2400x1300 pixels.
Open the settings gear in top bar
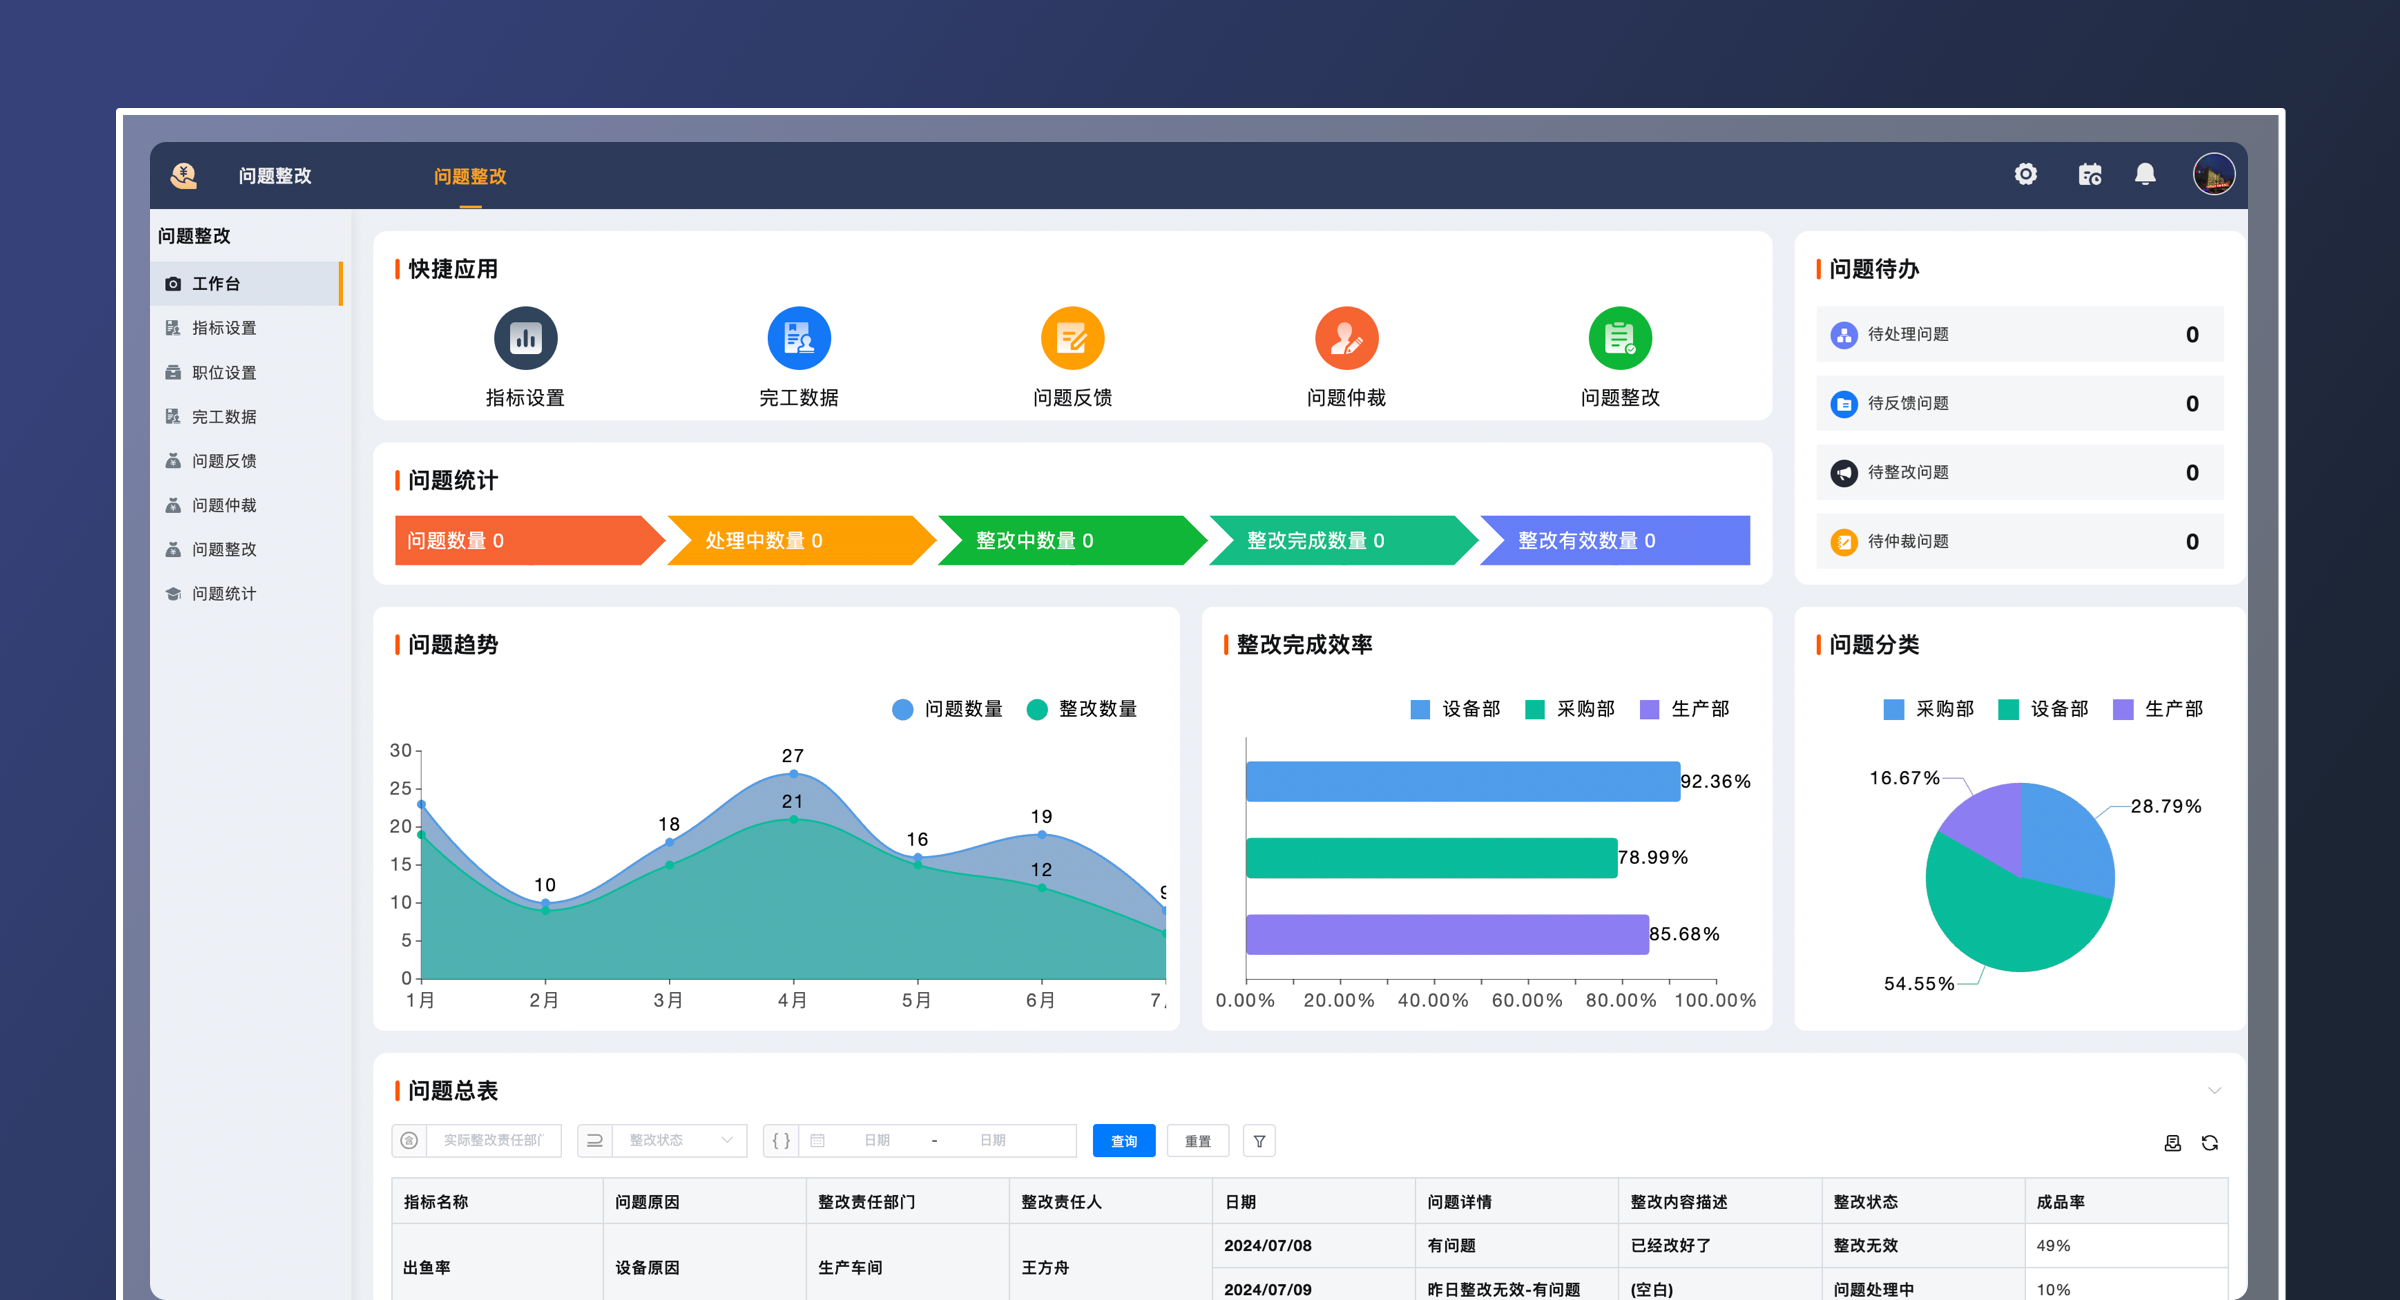click(x=2026, y=174)
